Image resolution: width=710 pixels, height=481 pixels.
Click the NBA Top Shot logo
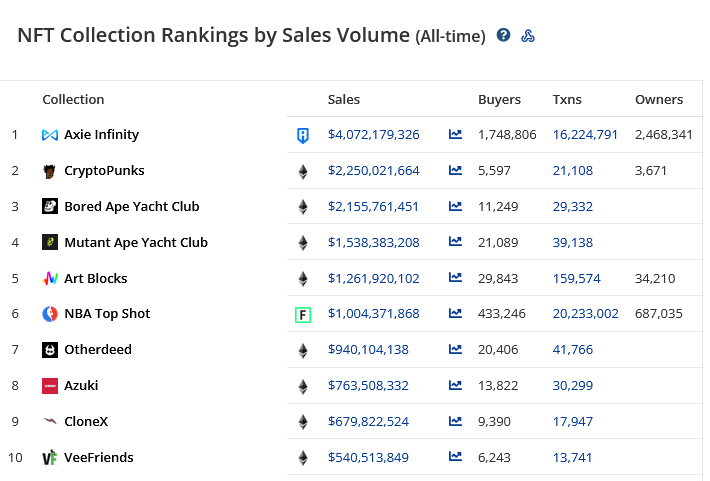[50, 313]
